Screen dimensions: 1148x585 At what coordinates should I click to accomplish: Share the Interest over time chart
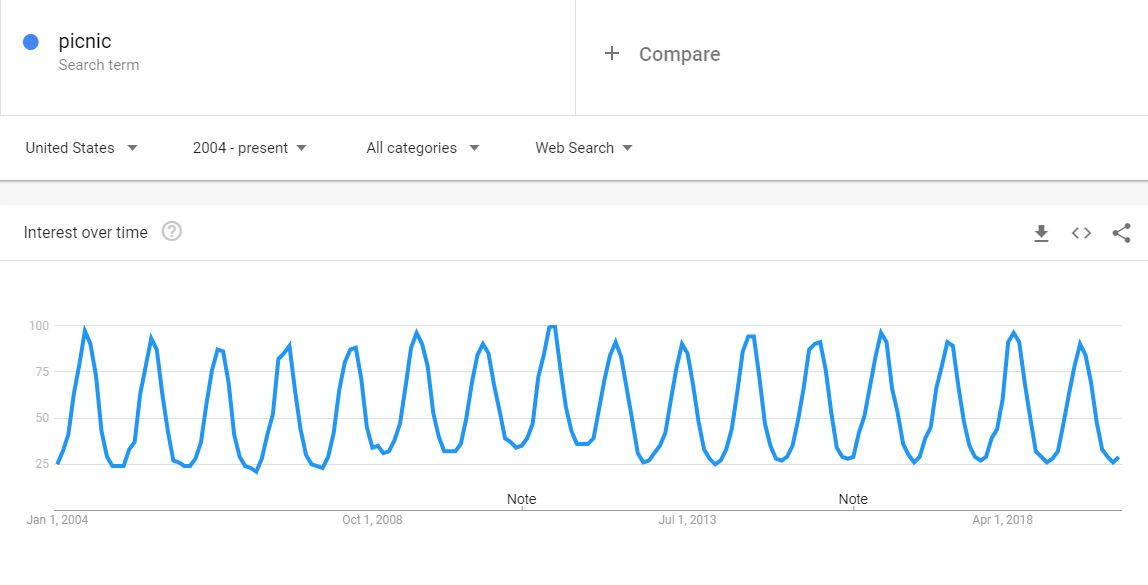(x=1121, y=233)
